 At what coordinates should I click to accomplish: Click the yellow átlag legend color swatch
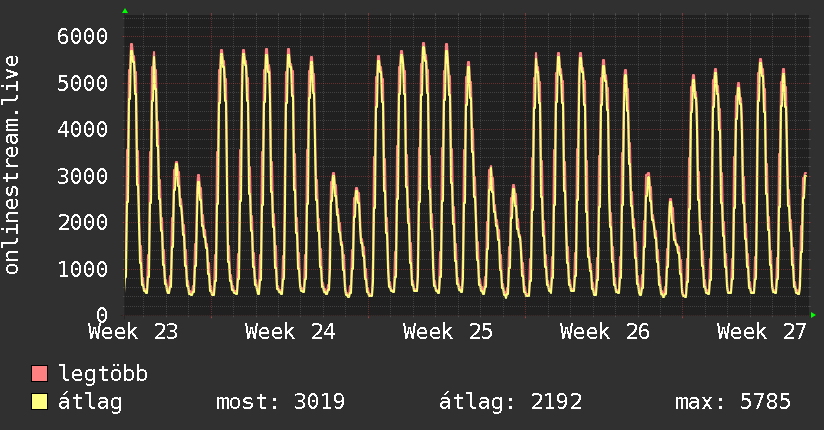[39, 401]
